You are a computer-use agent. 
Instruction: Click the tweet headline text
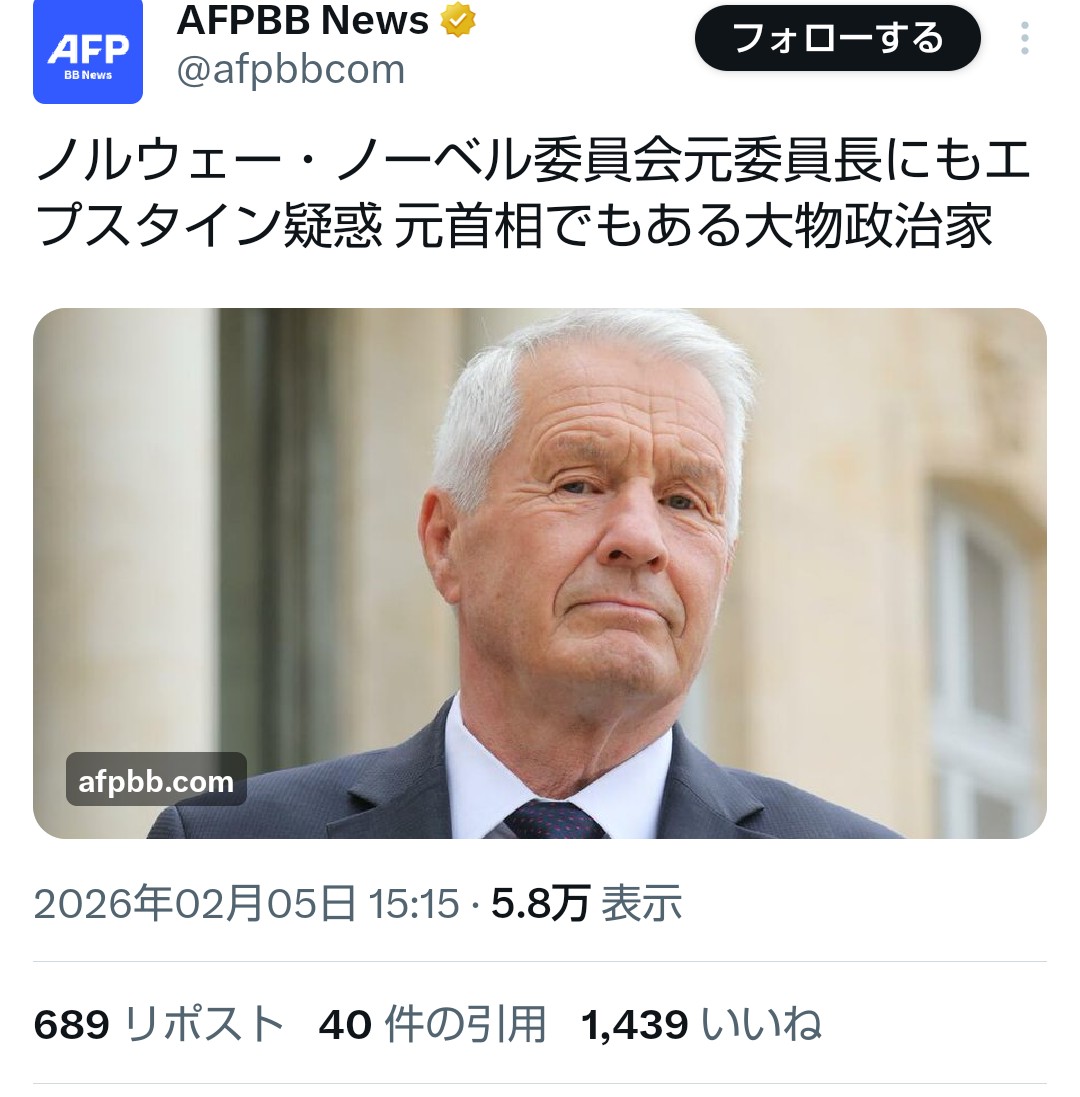tap(532, 192)
